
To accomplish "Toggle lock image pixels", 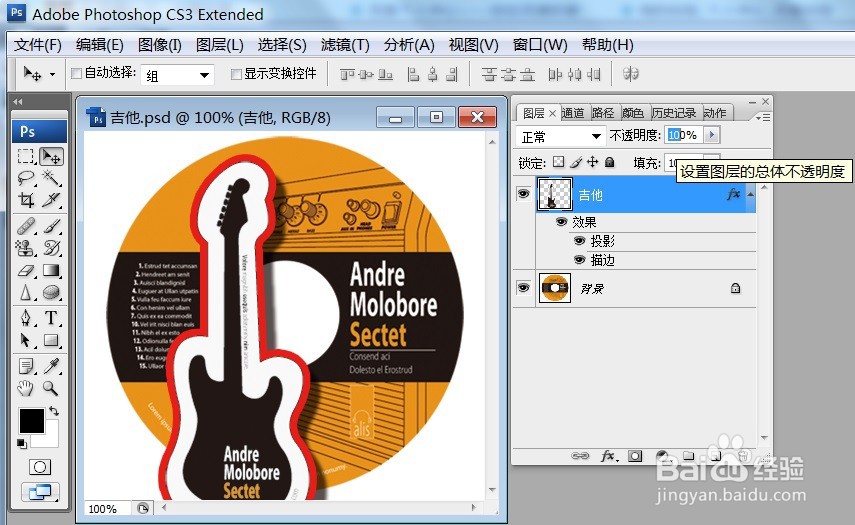I will tap(576, 162).
